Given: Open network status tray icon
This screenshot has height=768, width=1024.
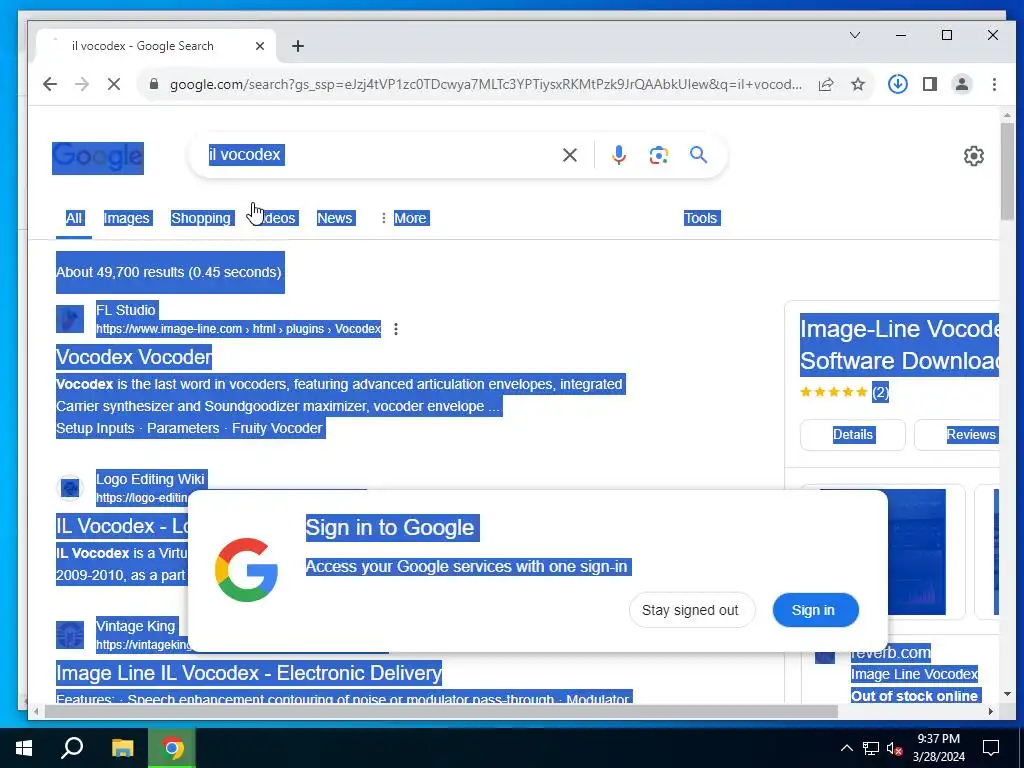Looking at the screenshot, I should 871,748.
